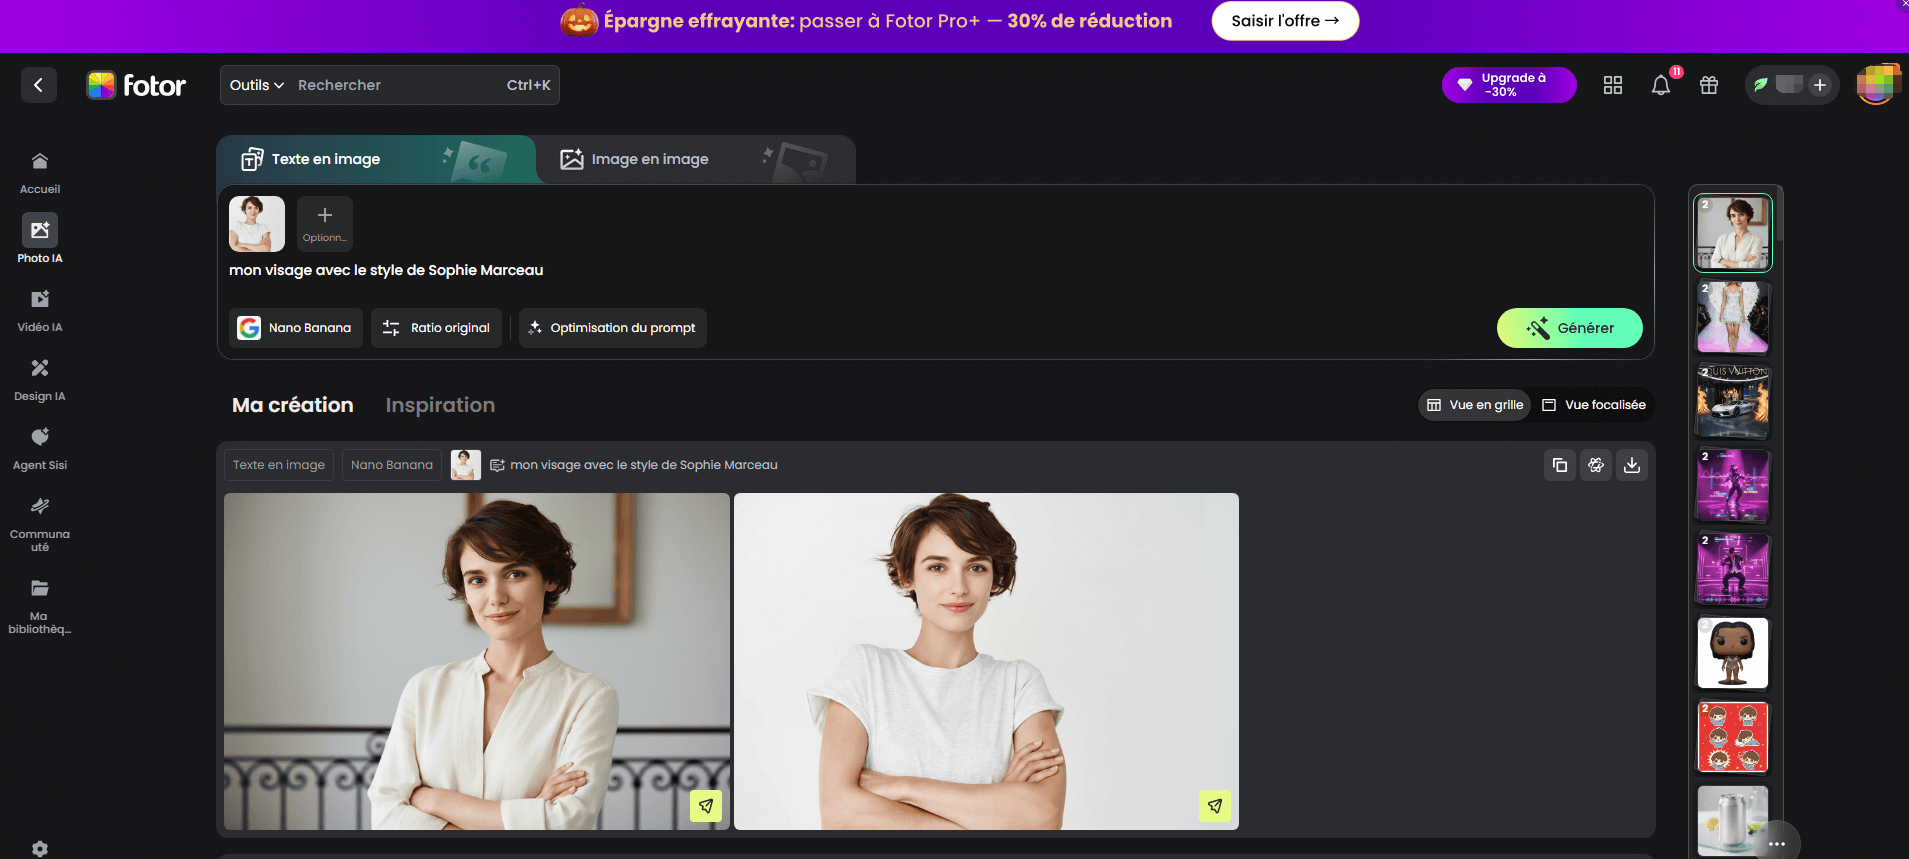Click result prompt text about Sophie Marceau

644,465
